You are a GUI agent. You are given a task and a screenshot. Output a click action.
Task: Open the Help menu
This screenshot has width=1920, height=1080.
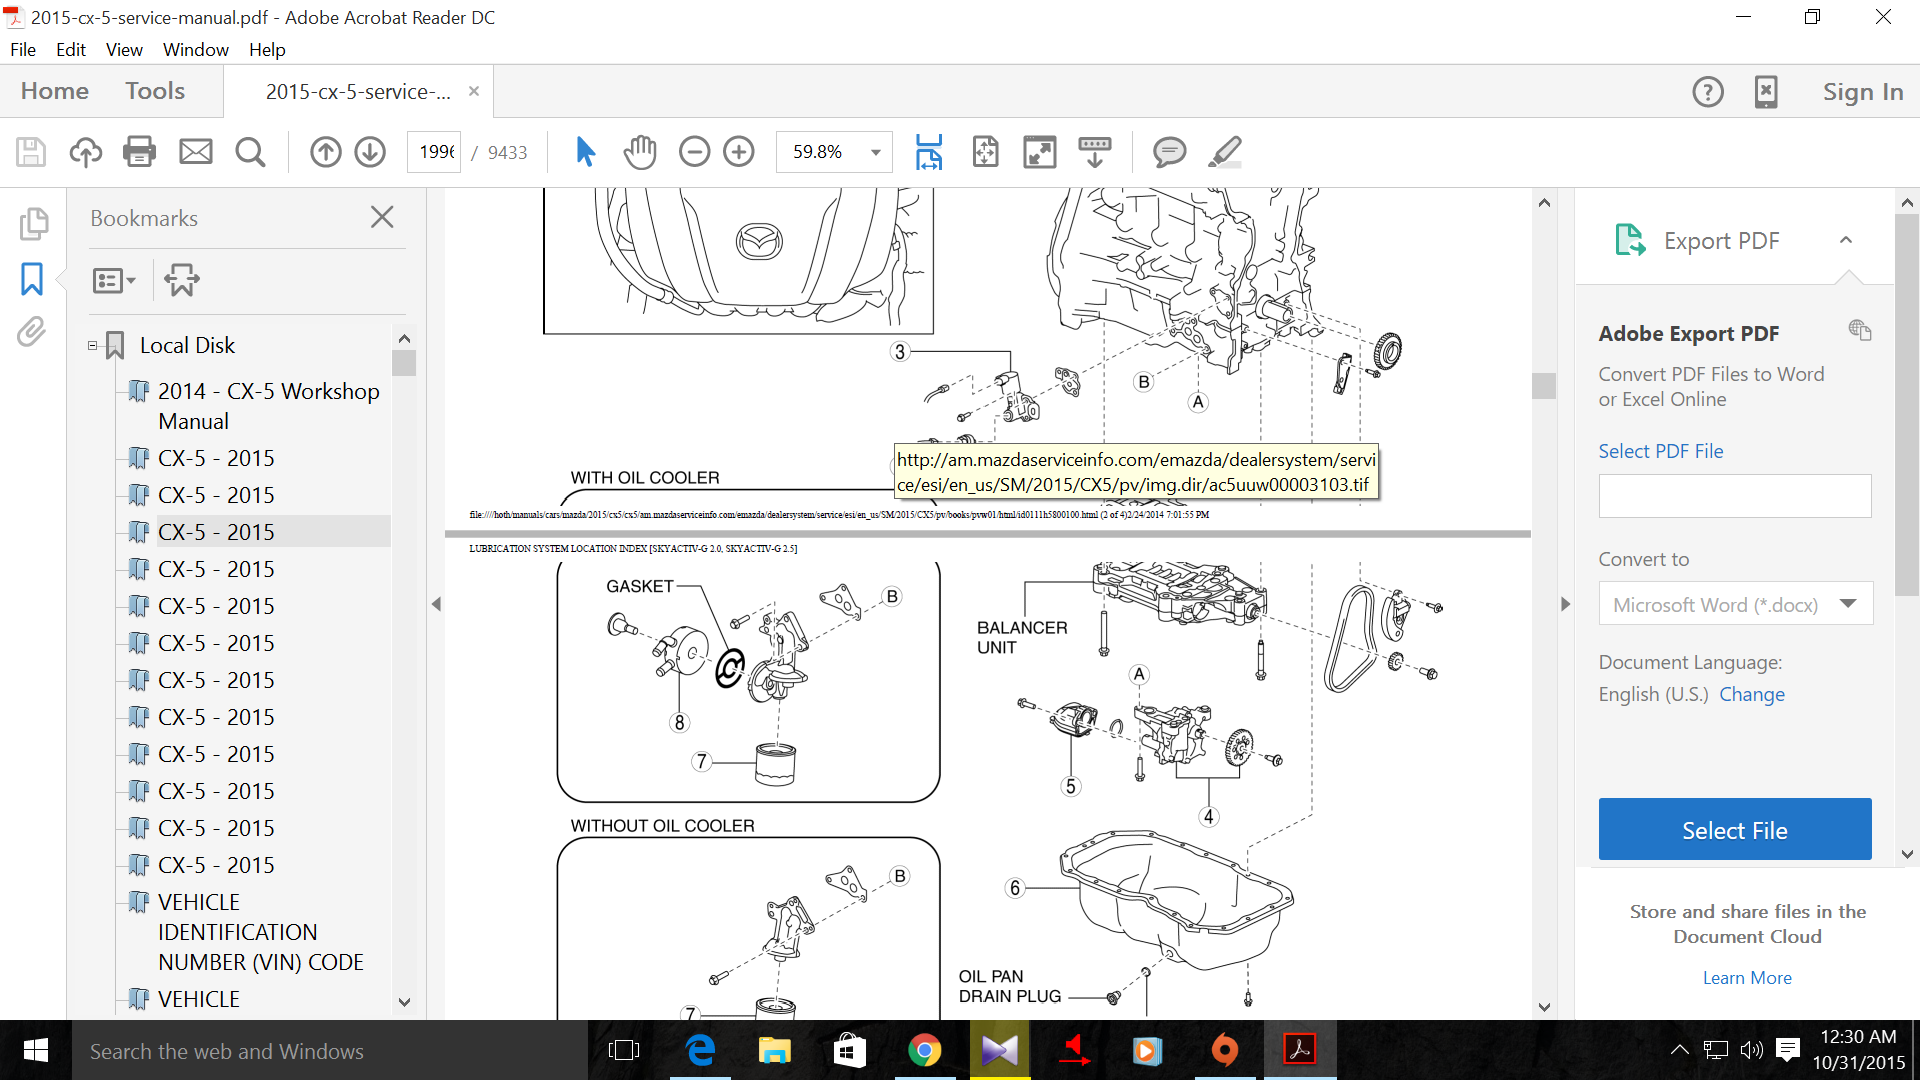[x=267, y=49]
